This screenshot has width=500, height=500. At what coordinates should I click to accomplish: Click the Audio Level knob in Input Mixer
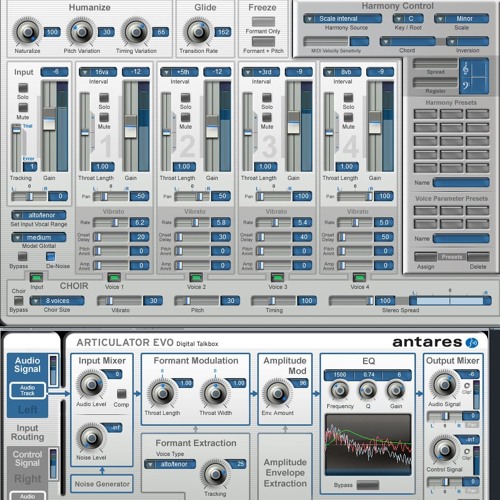pos(91,385)
